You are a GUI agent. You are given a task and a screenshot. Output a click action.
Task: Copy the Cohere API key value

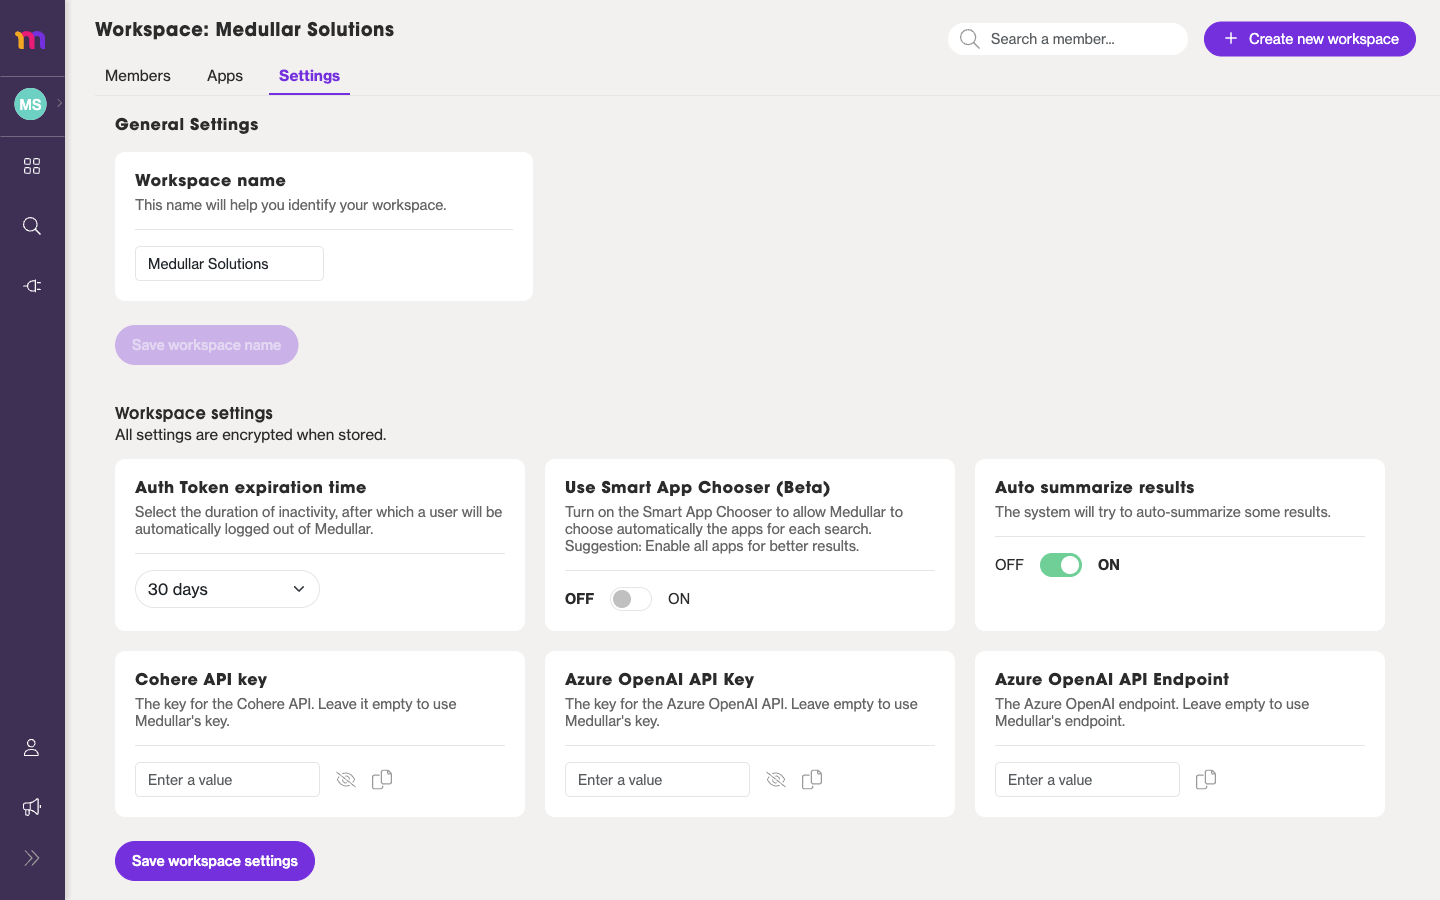(382, 779)
